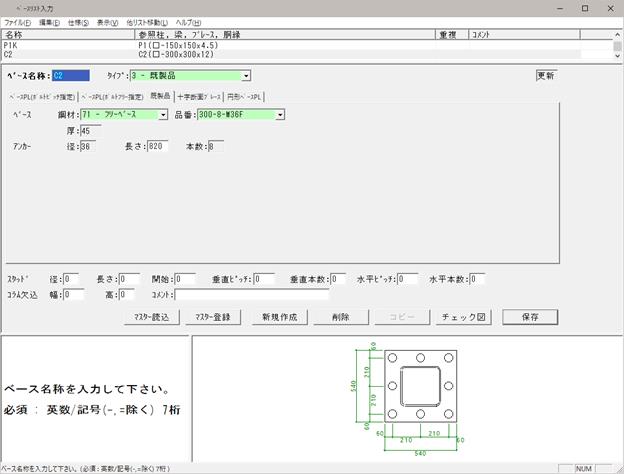624x474 pixels.
Task: Click the 名称 column header
Action: (68, 35)
